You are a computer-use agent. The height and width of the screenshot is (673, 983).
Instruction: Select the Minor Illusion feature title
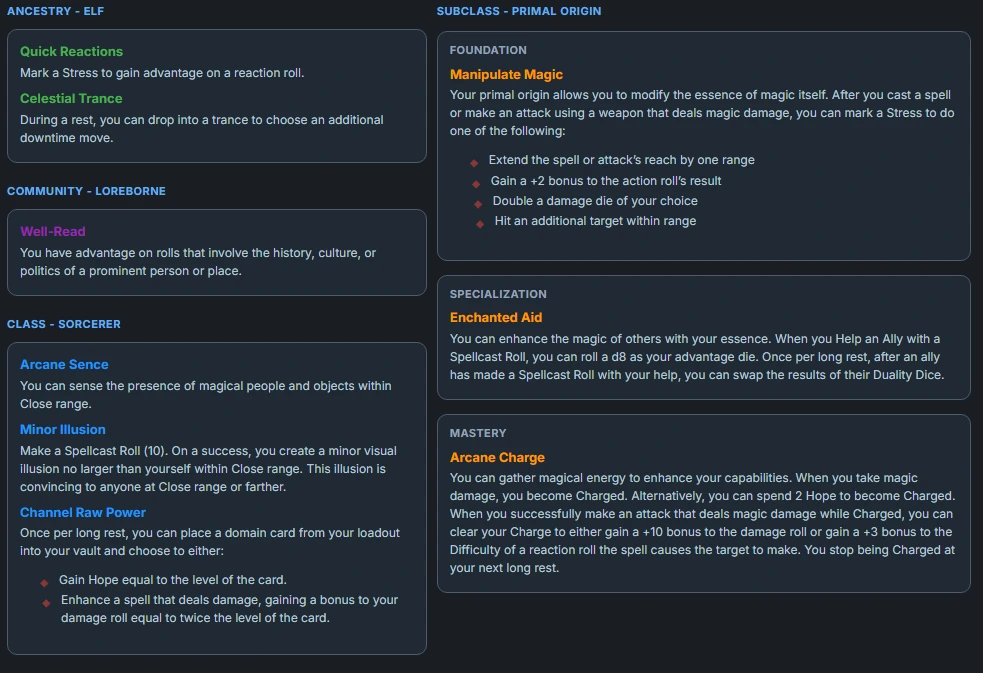tap(62, 429)
